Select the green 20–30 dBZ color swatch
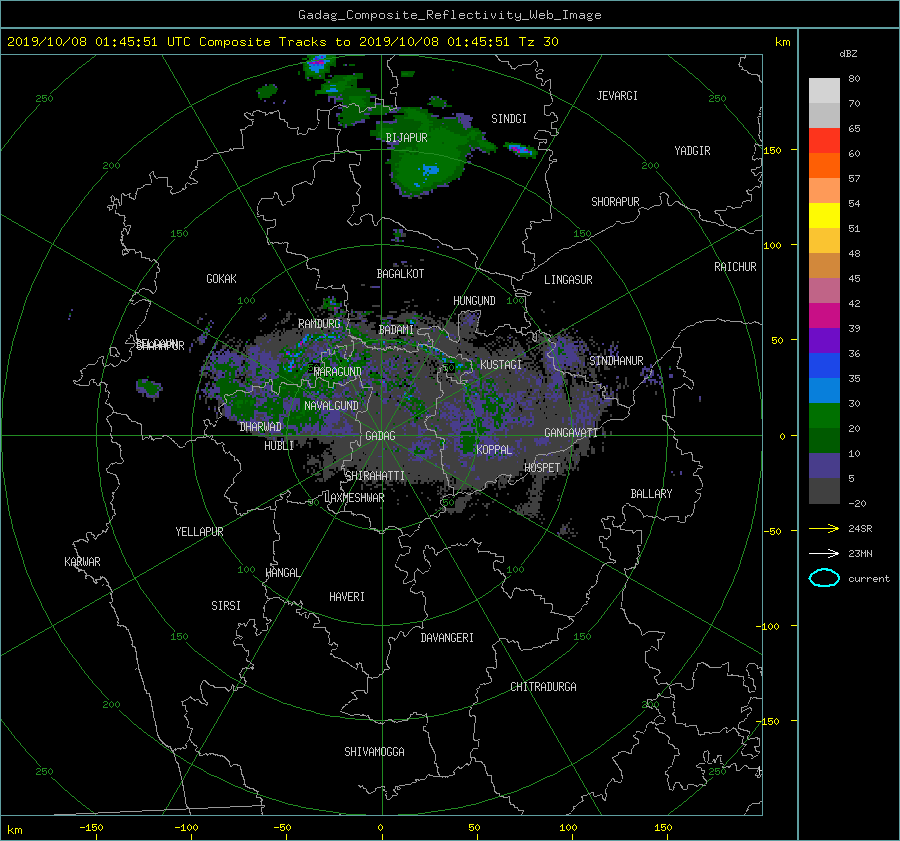 (x=824, y=416)
